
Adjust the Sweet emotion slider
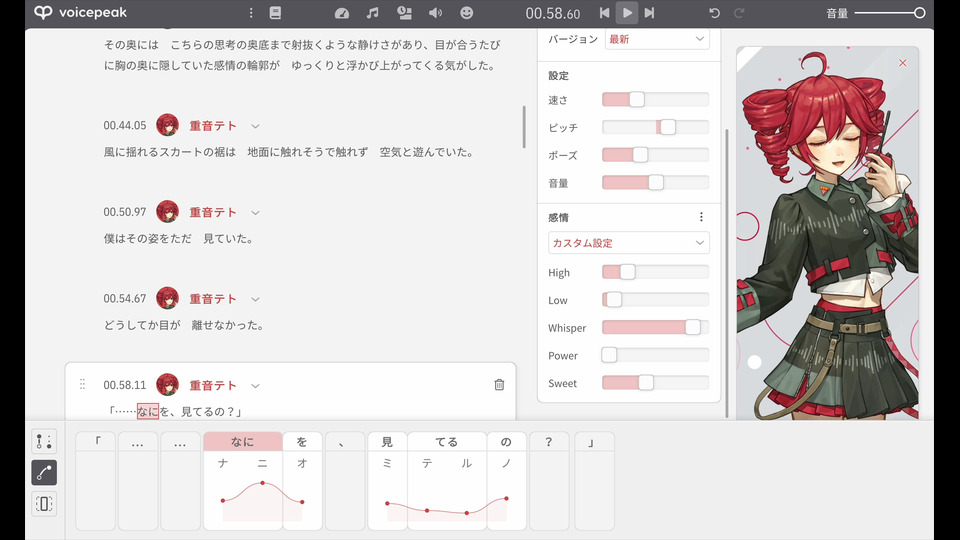655,383
